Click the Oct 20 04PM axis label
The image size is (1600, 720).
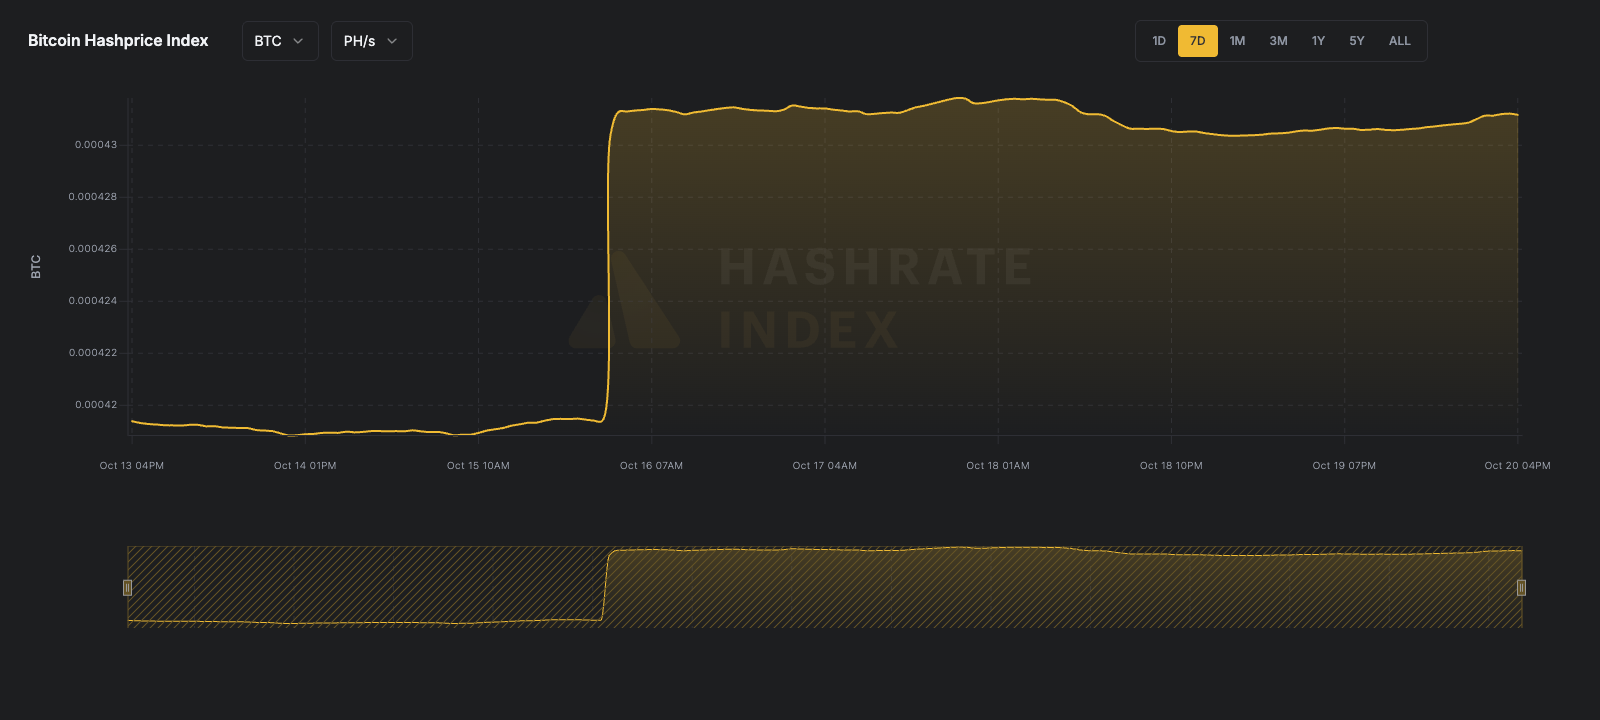tap(1517, 465)
